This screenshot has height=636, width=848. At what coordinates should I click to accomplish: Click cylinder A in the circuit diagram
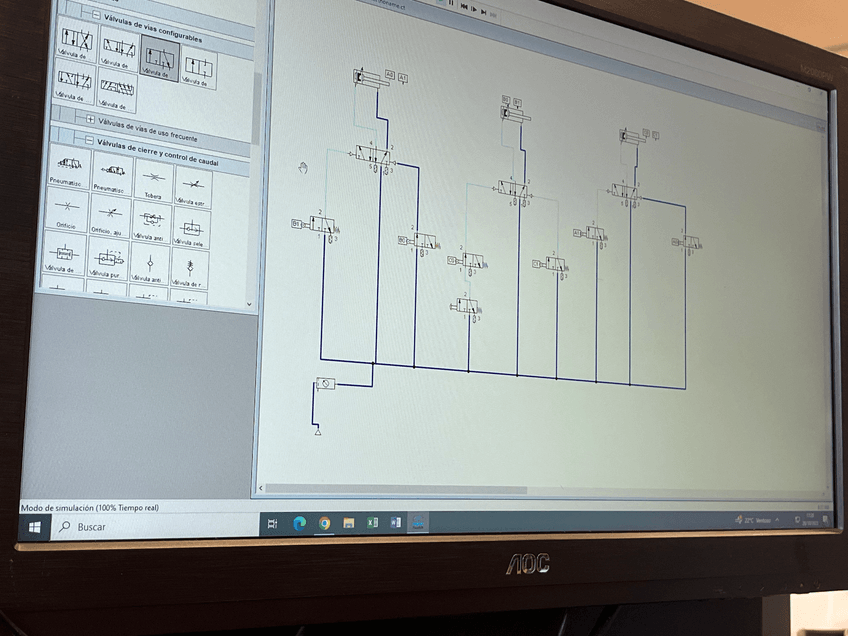(x=370, y=79)
